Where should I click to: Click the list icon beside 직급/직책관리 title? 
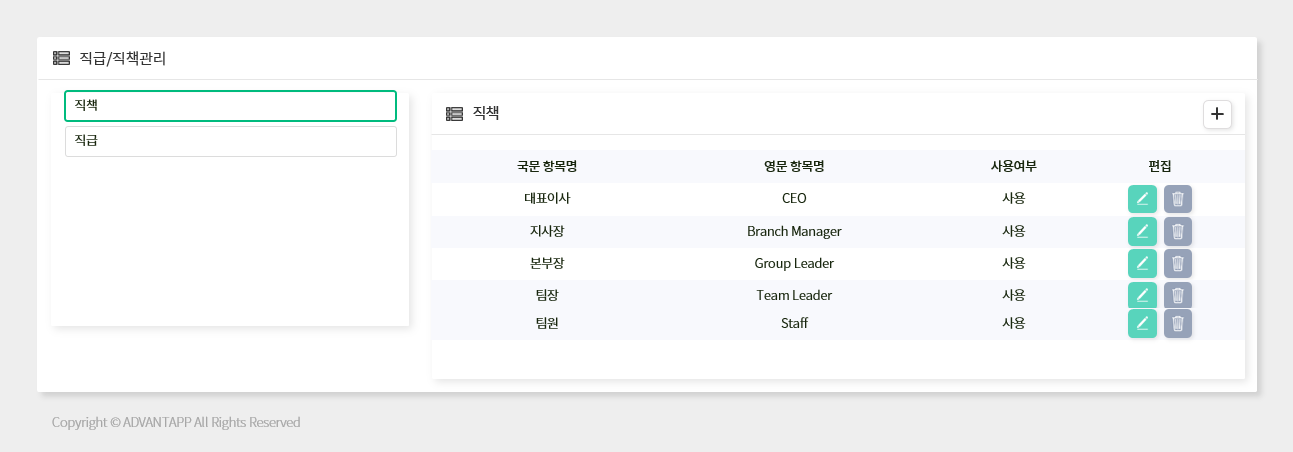61,59
